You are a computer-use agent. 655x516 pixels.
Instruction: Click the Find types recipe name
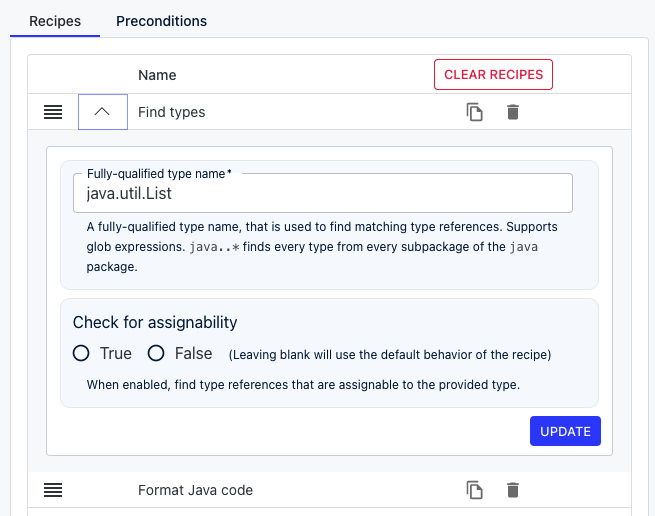[172, 112]
